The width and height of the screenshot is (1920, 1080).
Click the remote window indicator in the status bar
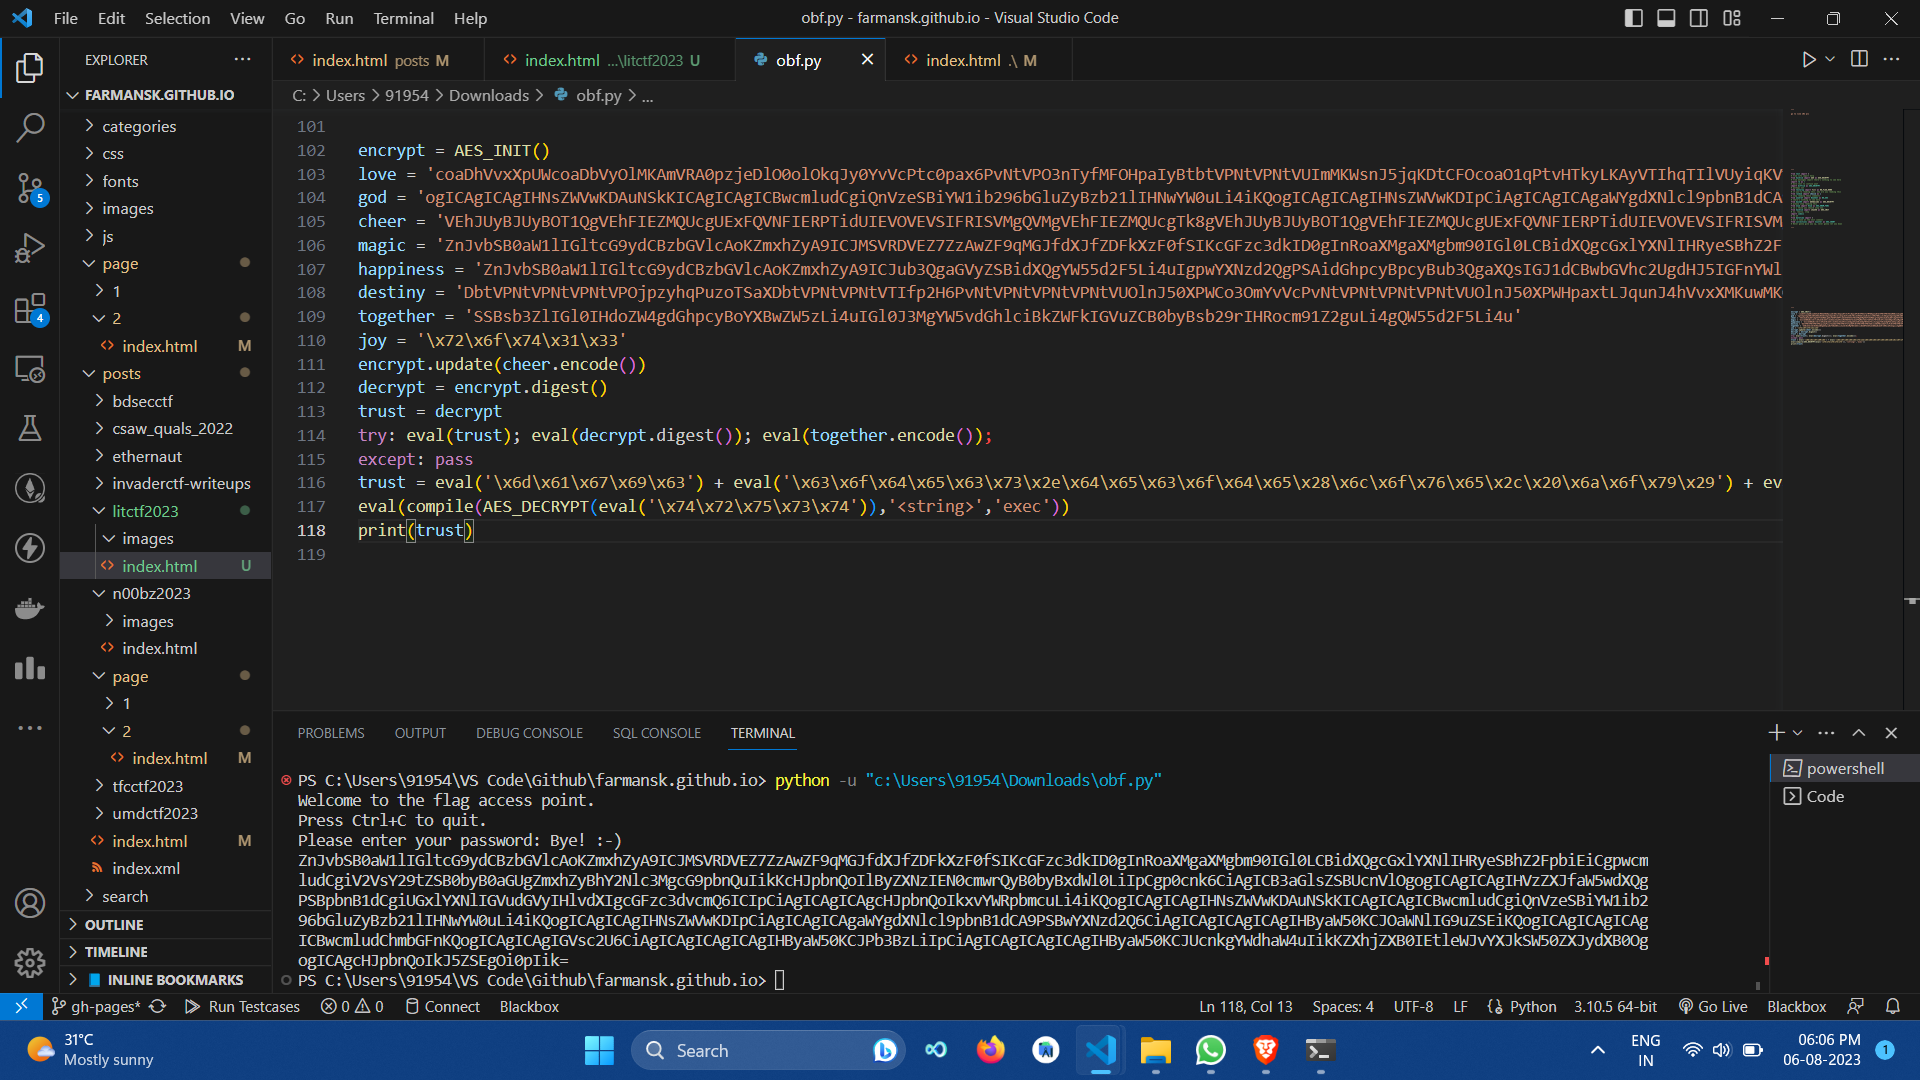(x=21, y=1007)
